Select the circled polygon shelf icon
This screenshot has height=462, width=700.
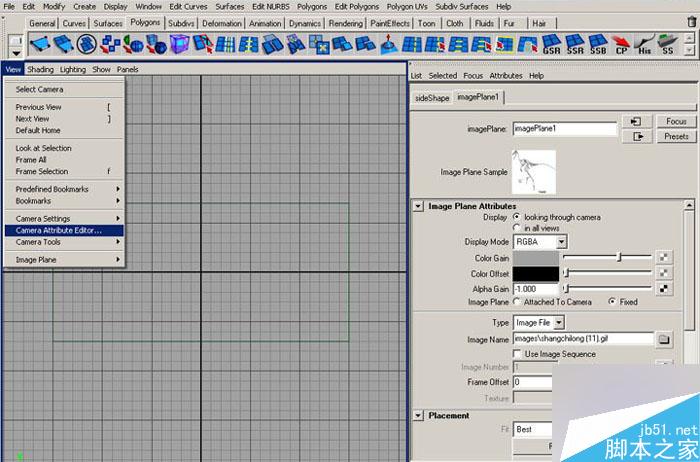(x=87, y=45)
